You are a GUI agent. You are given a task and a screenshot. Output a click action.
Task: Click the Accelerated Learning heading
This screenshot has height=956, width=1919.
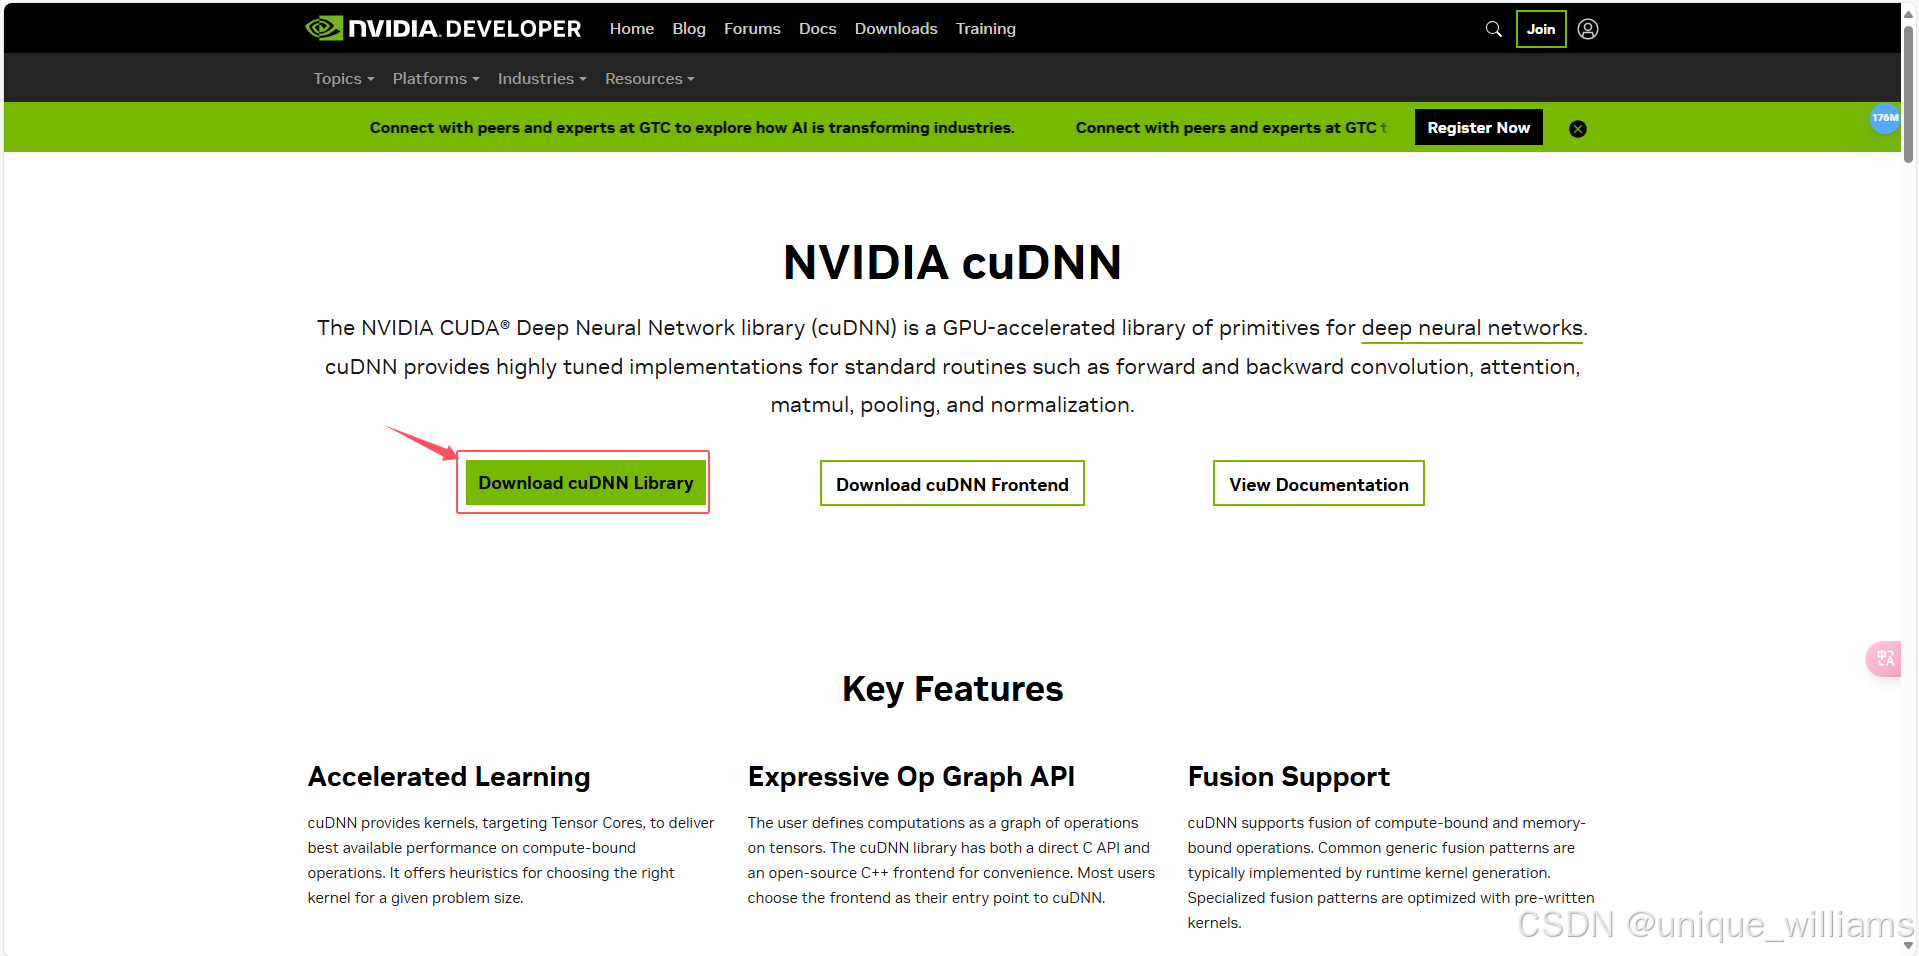click(x=449, y=777)
